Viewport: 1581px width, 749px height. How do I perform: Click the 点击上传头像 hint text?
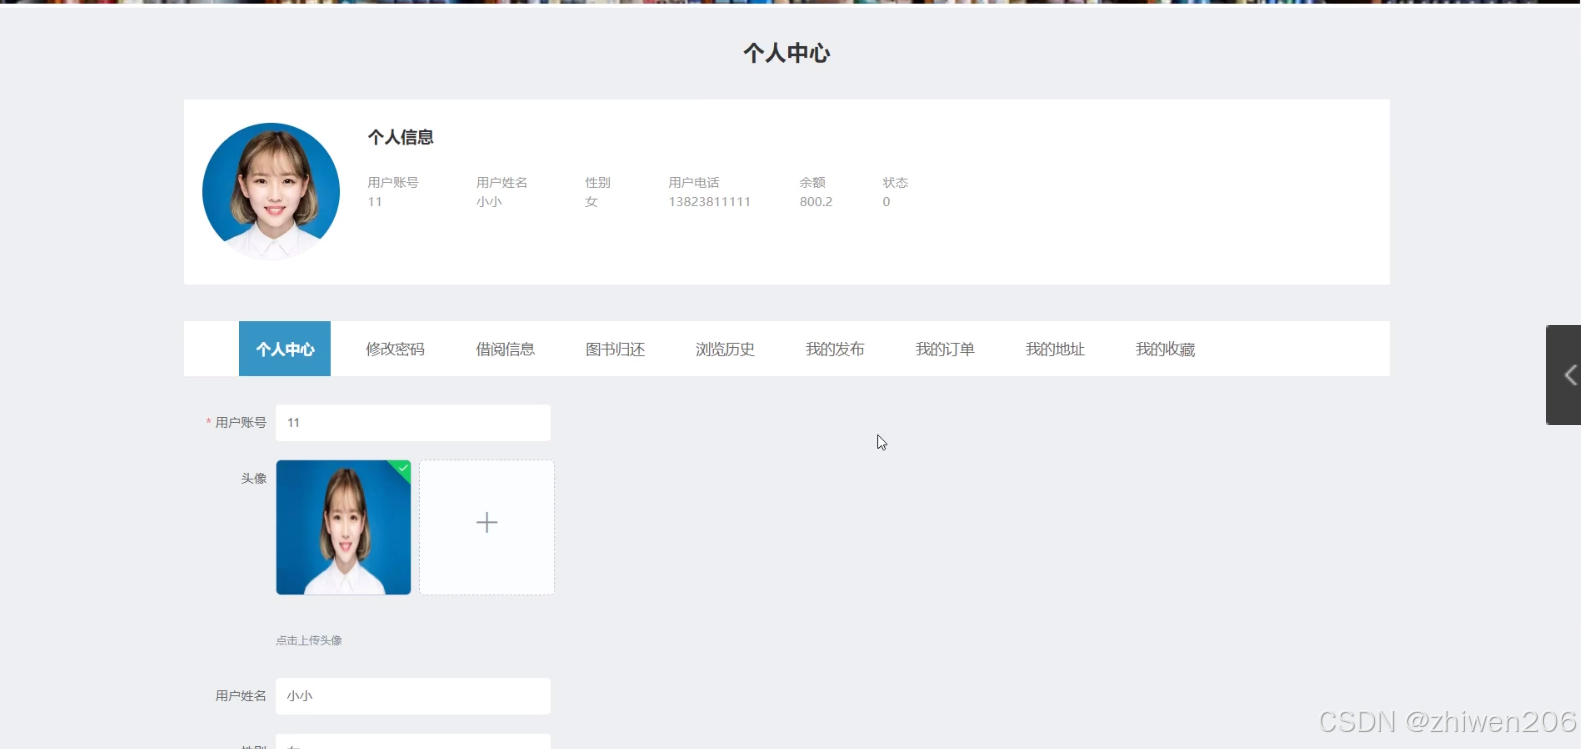point(309,640)
